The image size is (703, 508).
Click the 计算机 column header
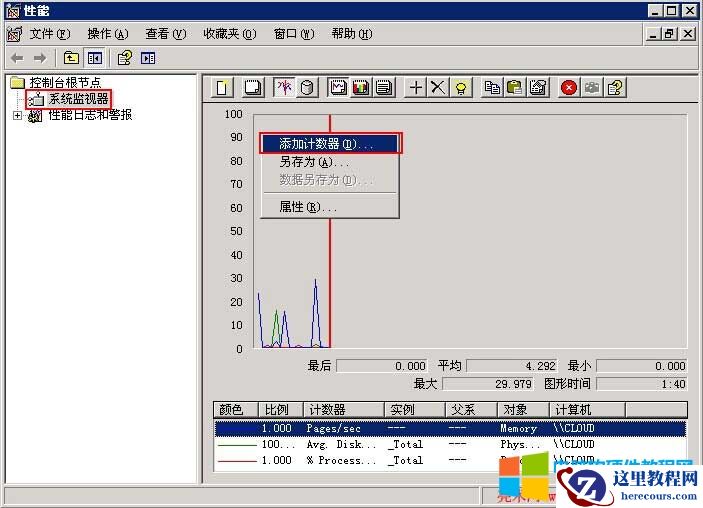tap(587, 409)
